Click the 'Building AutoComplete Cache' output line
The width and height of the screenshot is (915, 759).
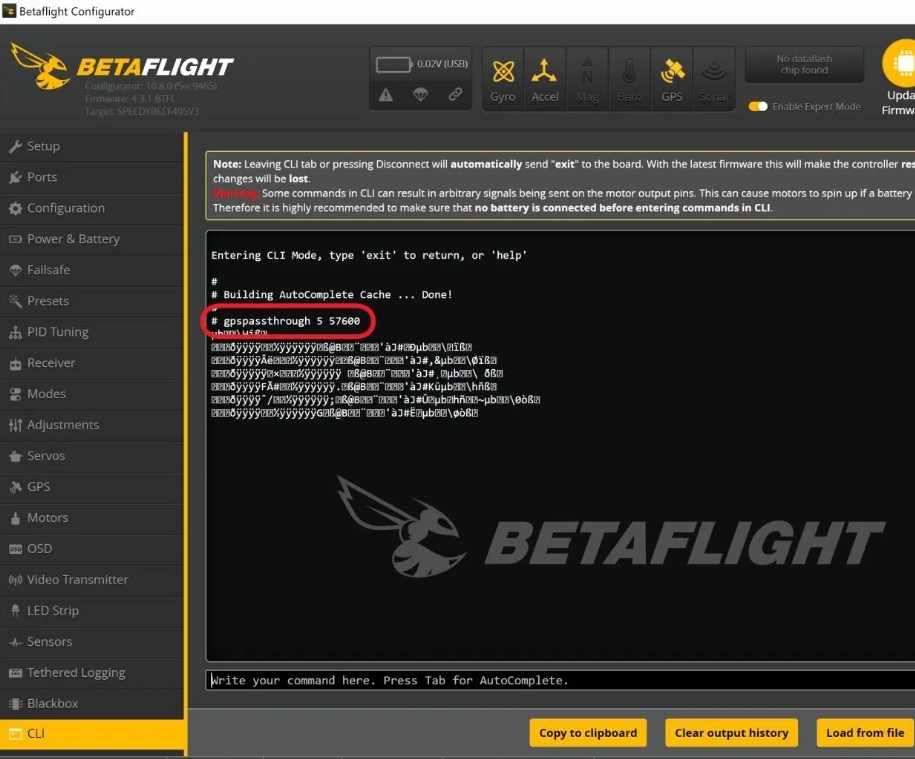tap(331, 295)
